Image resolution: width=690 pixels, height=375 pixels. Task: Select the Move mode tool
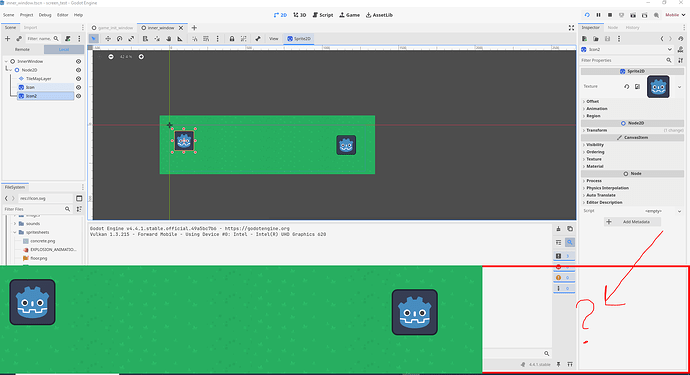[108, 39]
